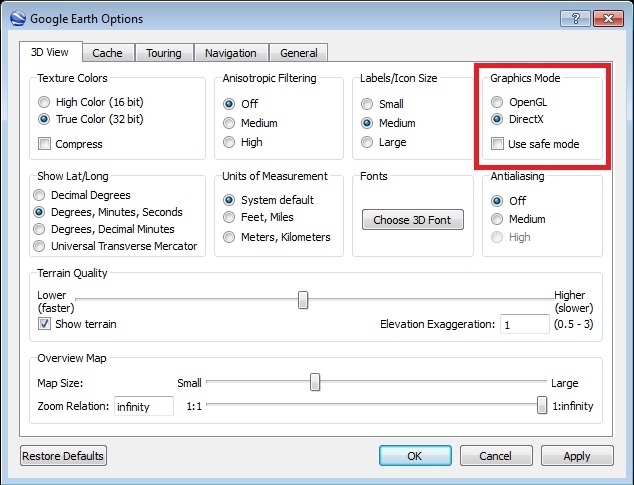Select the General tab
This screenshot has height=485, width=634.
pyautogui.click(x=298, y=53)
